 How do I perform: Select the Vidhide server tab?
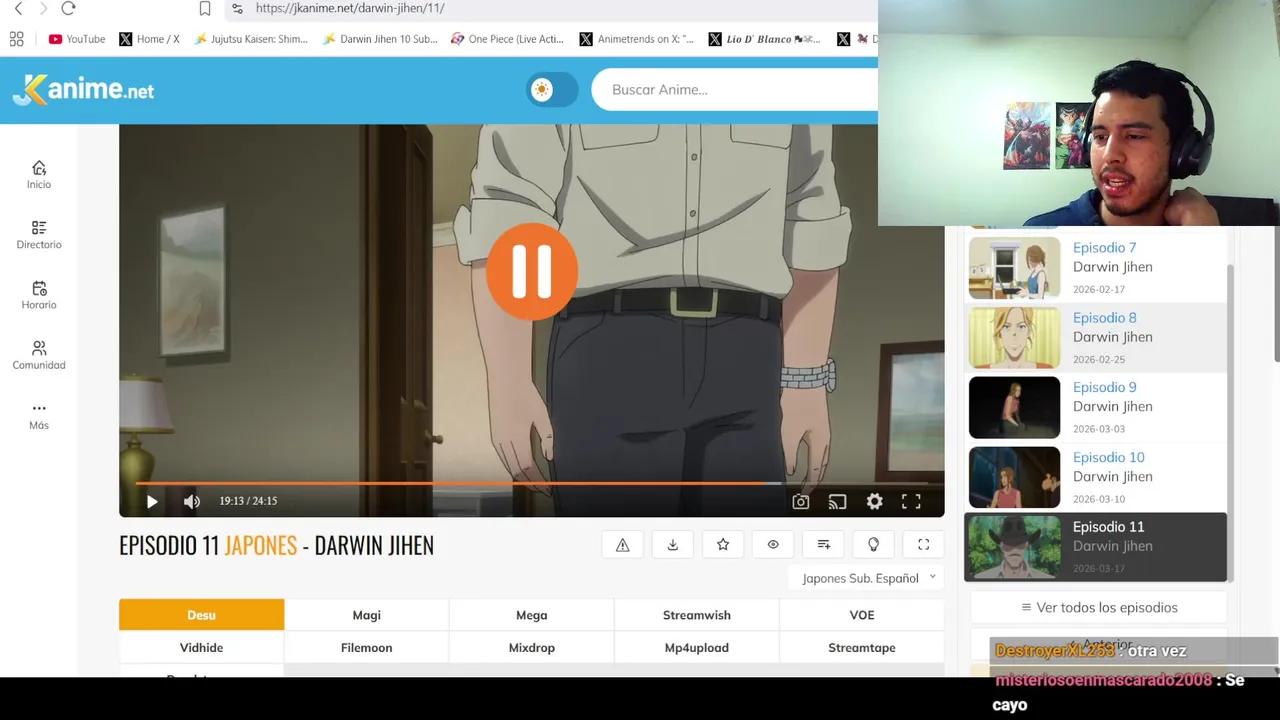(x=201, y=647)
